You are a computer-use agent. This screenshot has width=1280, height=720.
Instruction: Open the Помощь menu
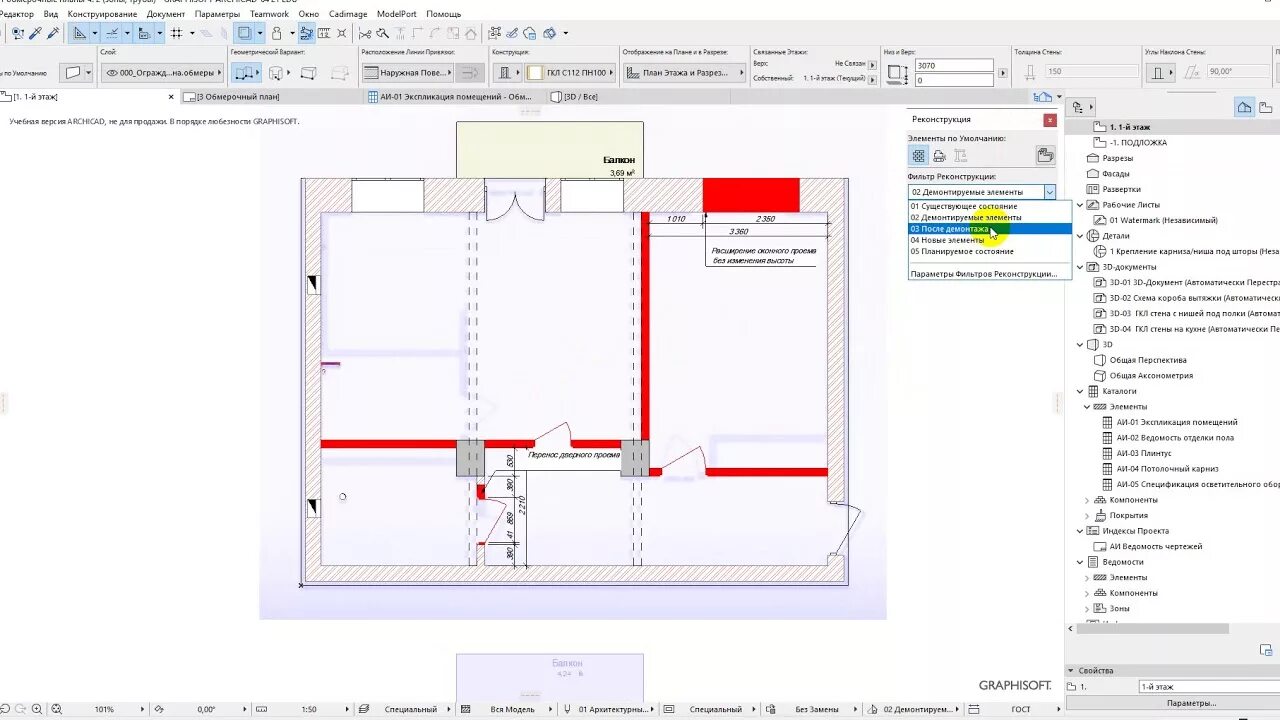pyautogui.click(x=444, y=14)
